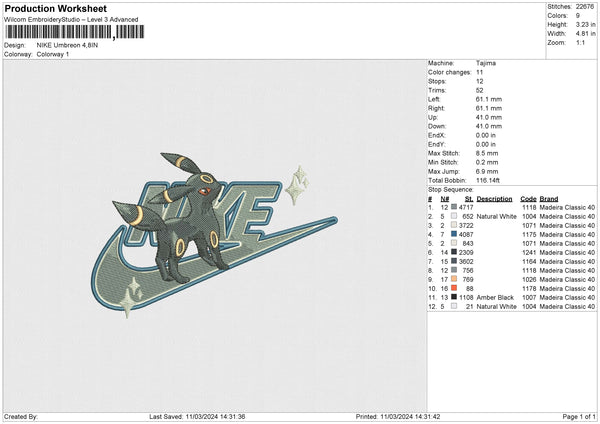
Task: Select the 'Stop Sequence:' heading
Action: 450,190
